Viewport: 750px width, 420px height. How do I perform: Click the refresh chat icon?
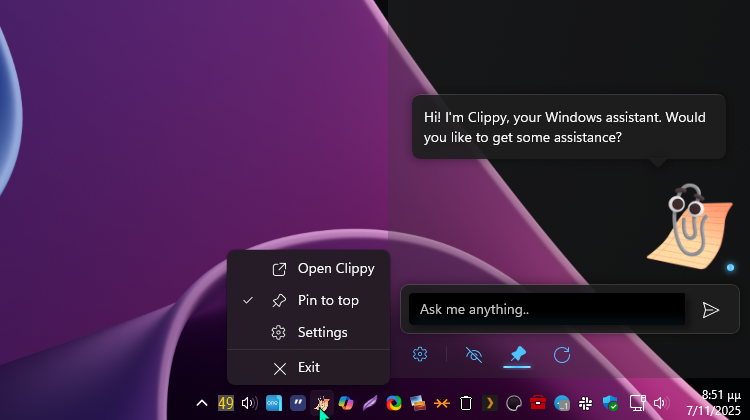coord(562,355)
